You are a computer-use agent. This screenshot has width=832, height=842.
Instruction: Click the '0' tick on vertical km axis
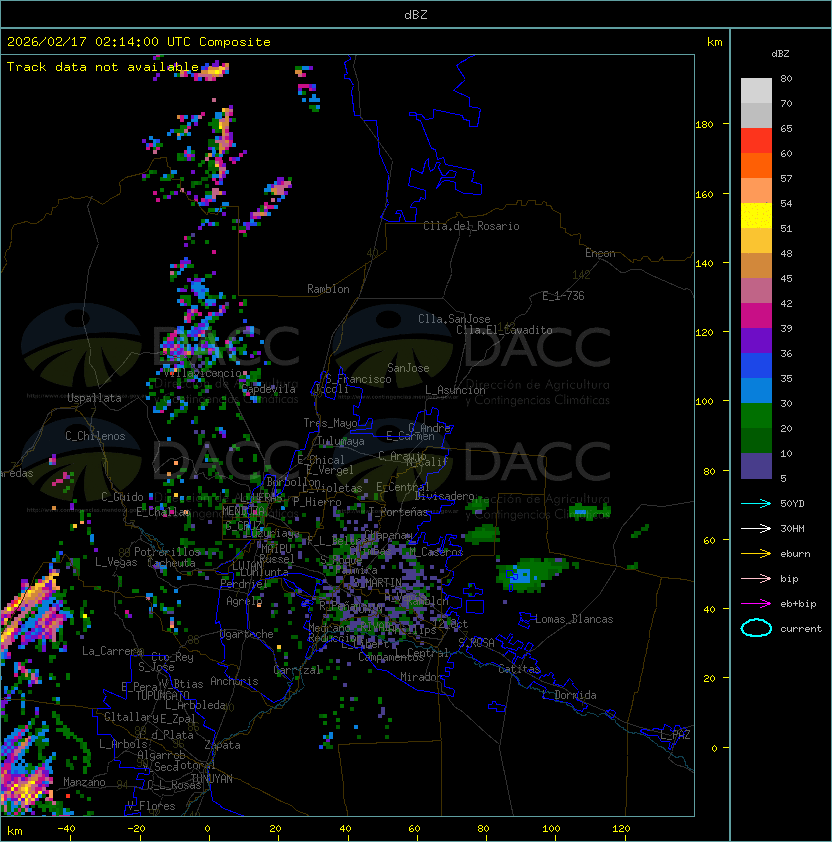(x=714, y=749)
